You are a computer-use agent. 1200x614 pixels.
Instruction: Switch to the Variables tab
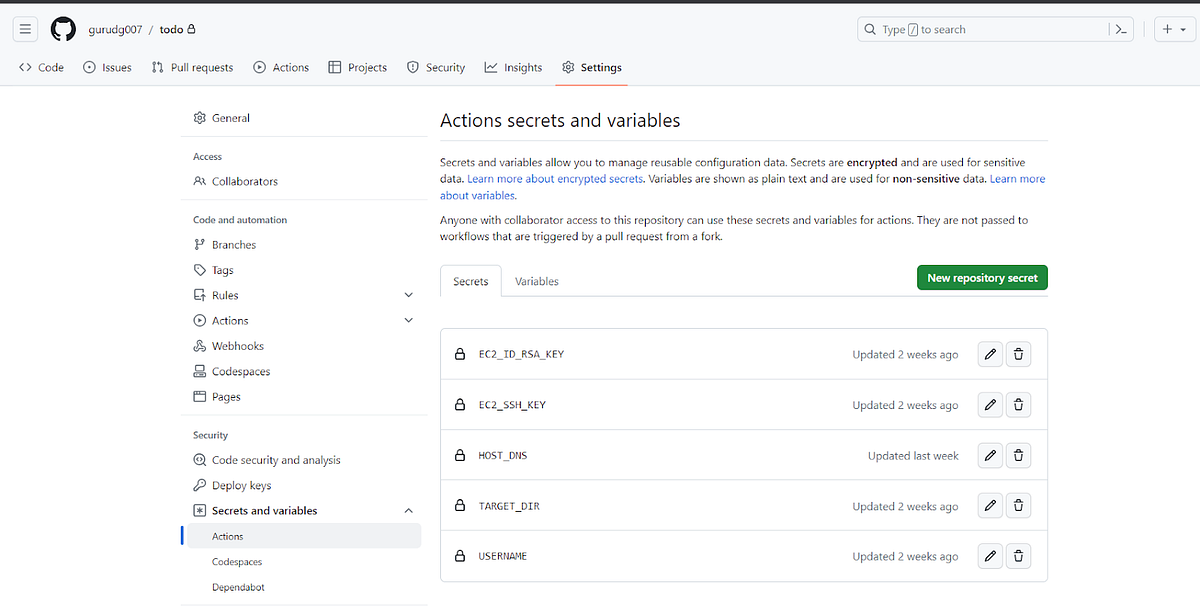click(536, 281)
